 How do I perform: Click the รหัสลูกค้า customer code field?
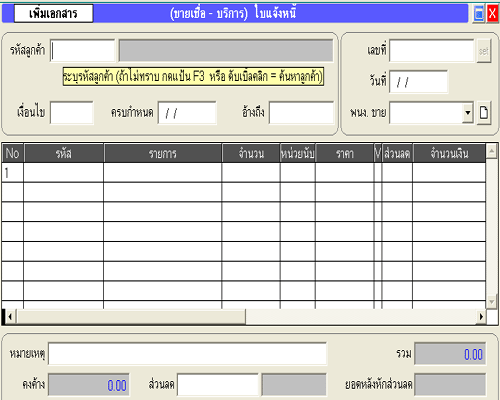click(82, 51)
